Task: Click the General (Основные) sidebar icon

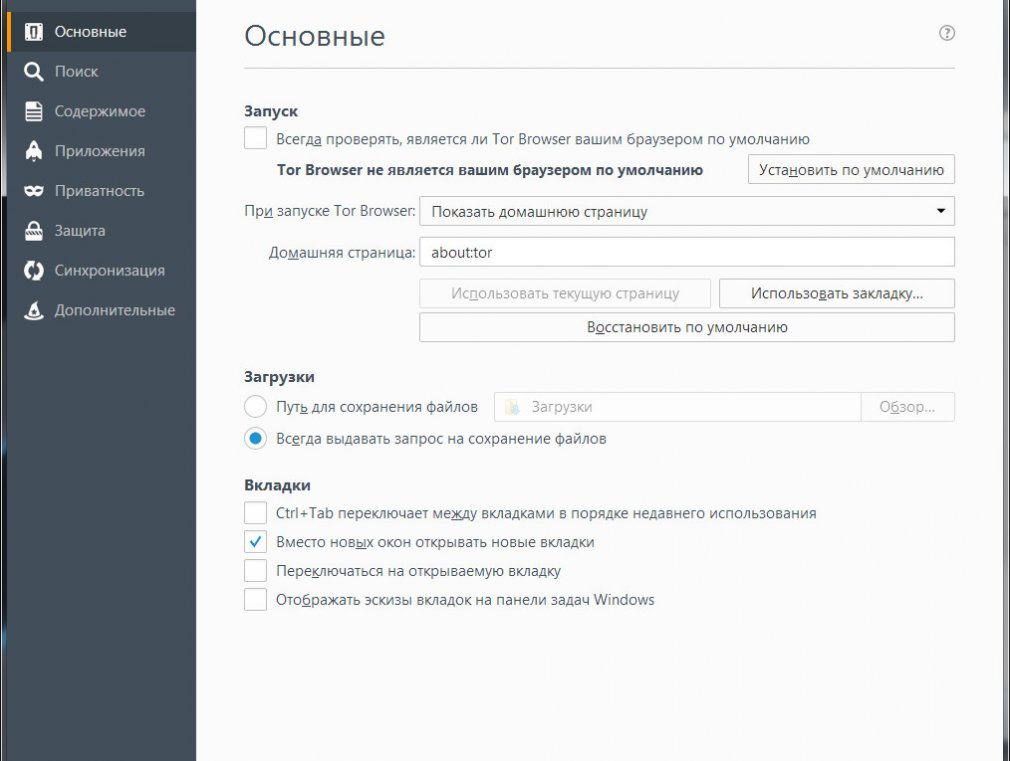Action: pos(33,32)
